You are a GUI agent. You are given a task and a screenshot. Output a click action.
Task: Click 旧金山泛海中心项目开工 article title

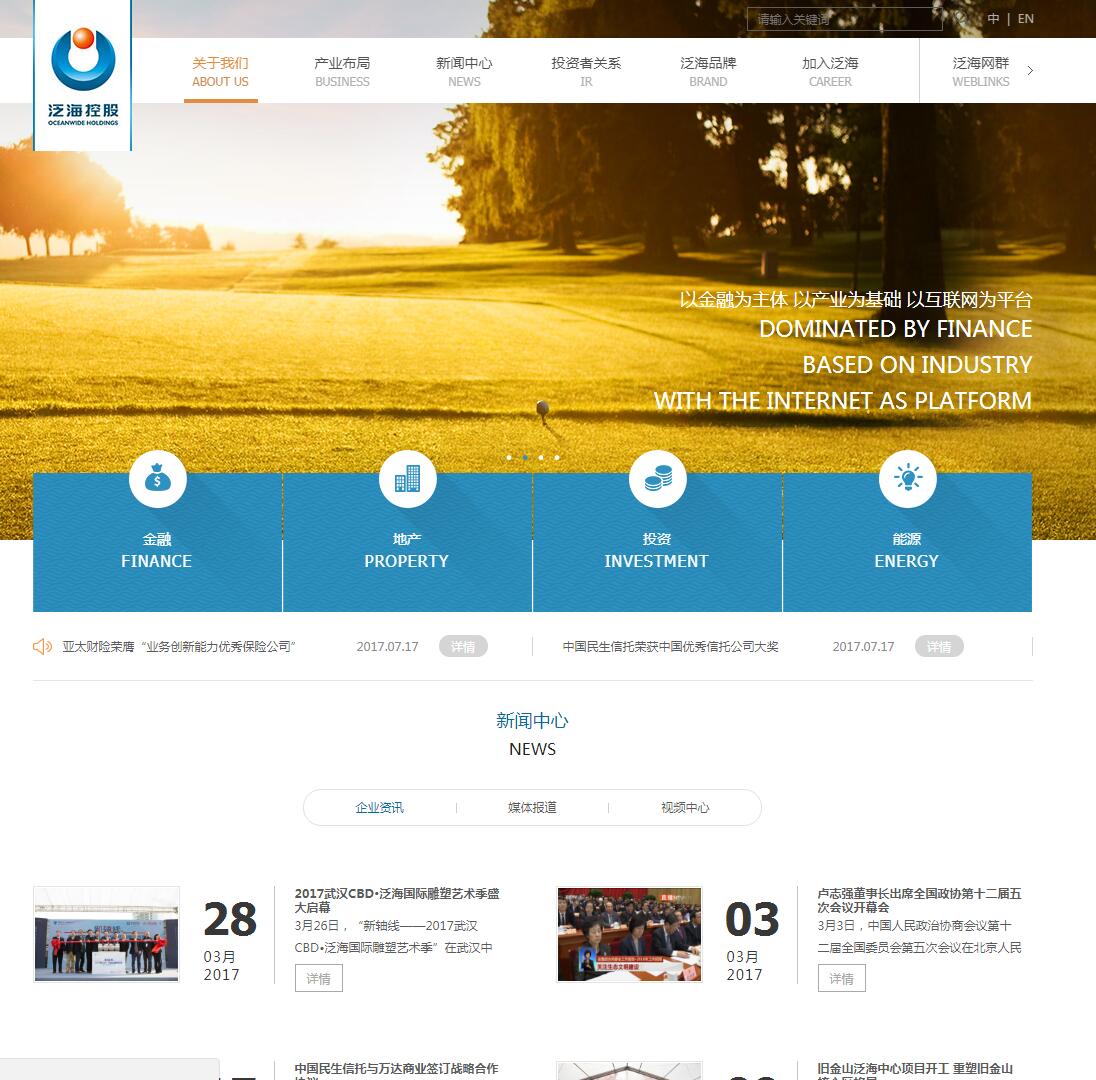coord(915,1070)
